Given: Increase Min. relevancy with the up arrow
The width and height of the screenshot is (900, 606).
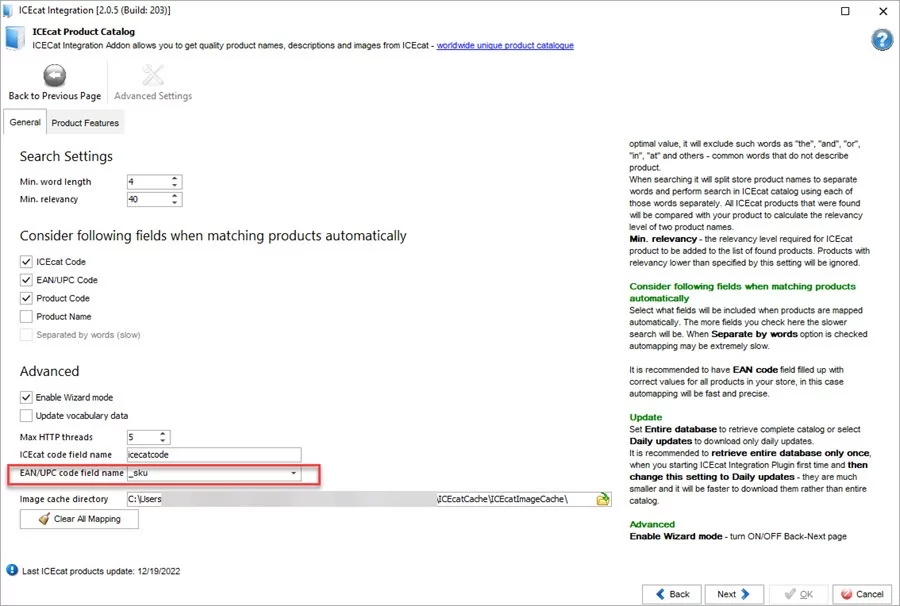Looking at the screenshot, I should pyautogui.click(x=173, y=195).
